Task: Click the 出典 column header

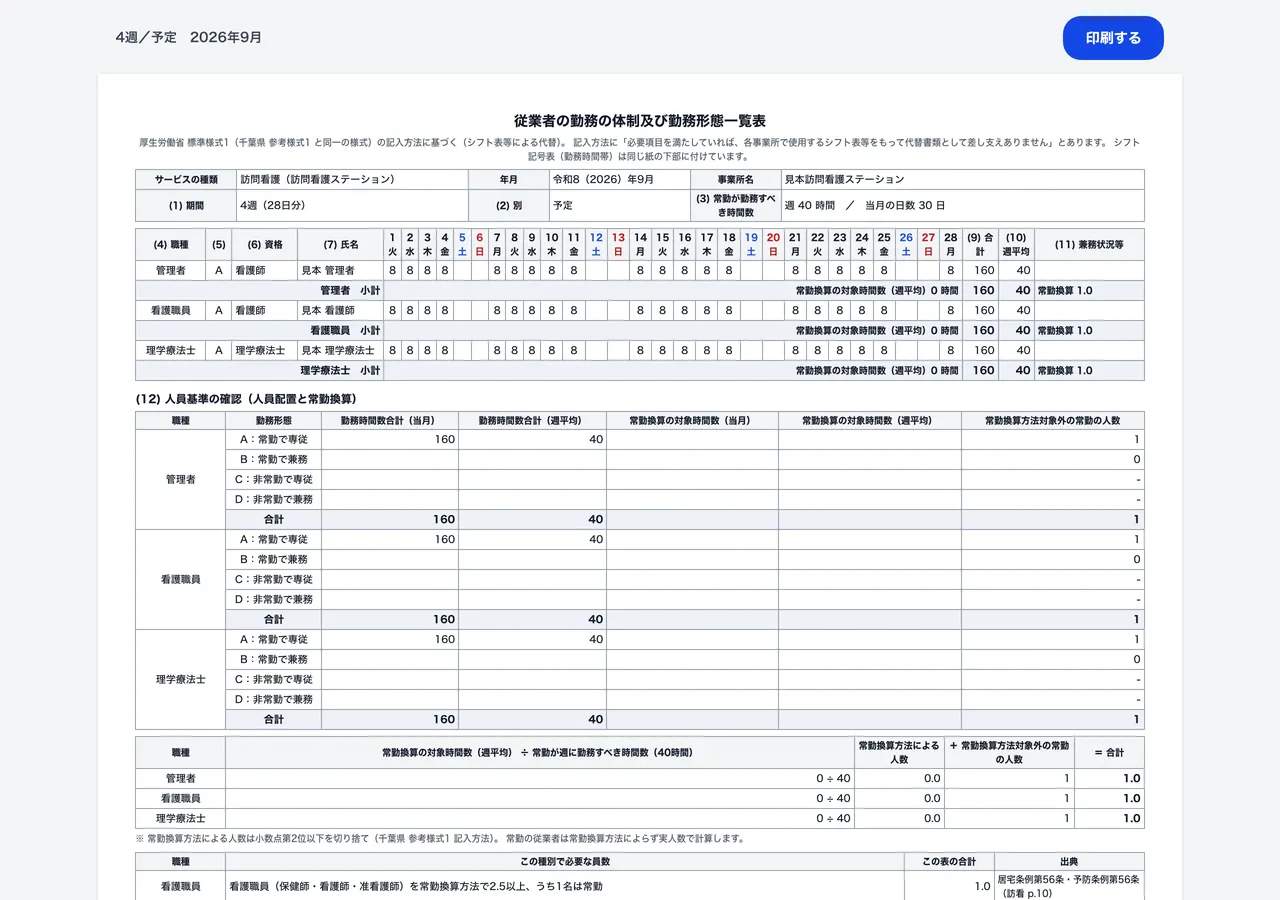Action: [x=1069, y=861]
